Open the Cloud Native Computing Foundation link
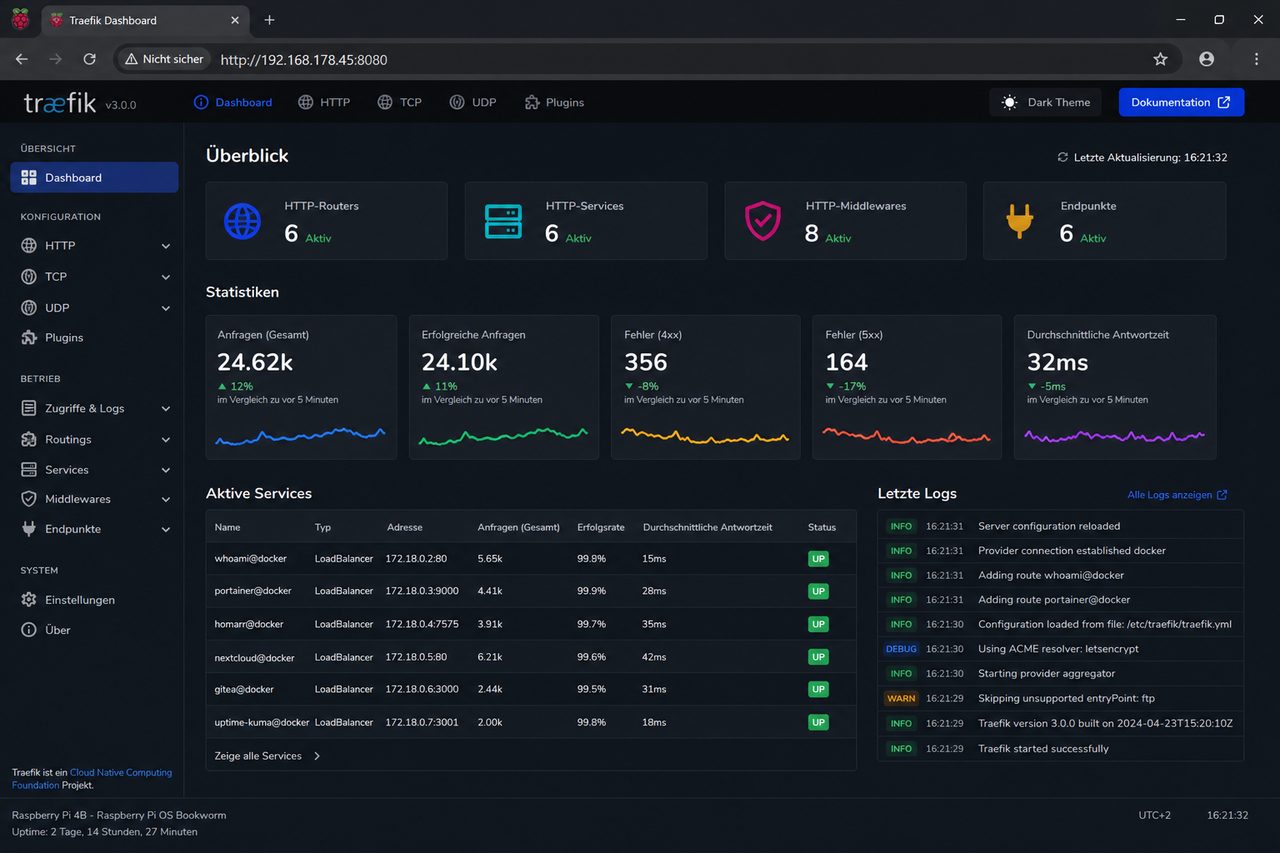The image size is (1280, 853). (92, 779)
